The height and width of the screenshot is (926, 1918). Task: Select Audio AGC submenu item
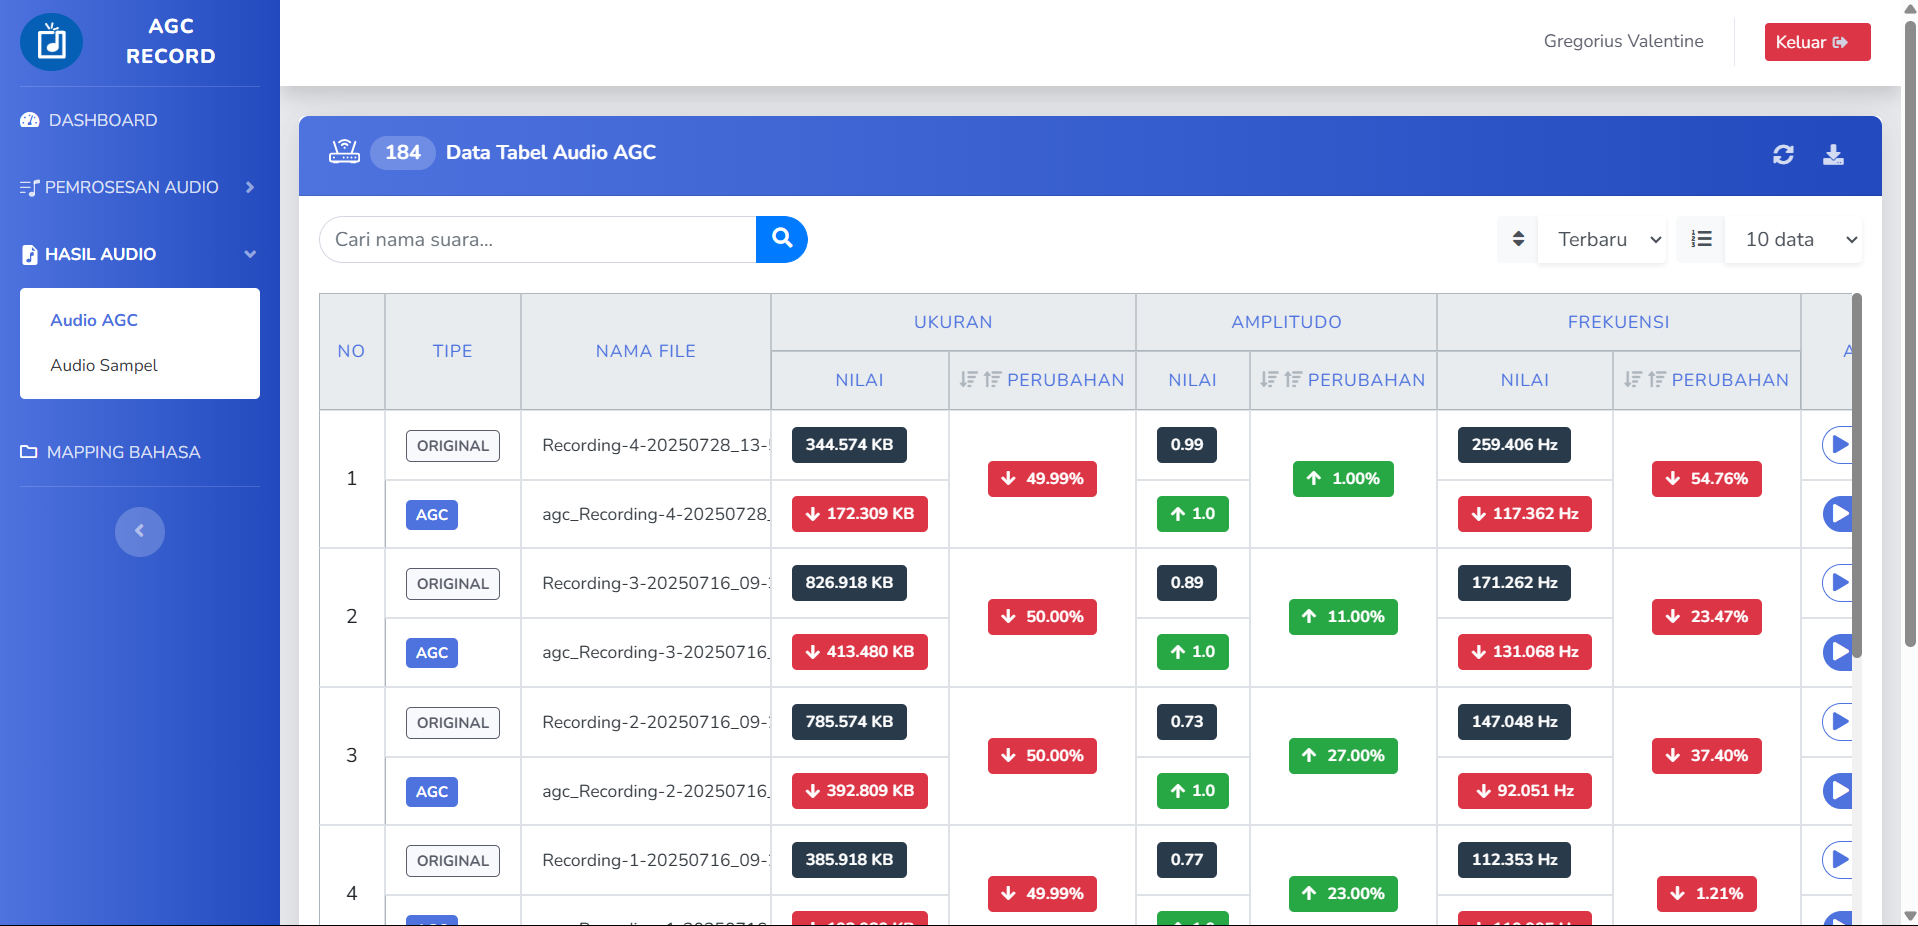(94, 320)
